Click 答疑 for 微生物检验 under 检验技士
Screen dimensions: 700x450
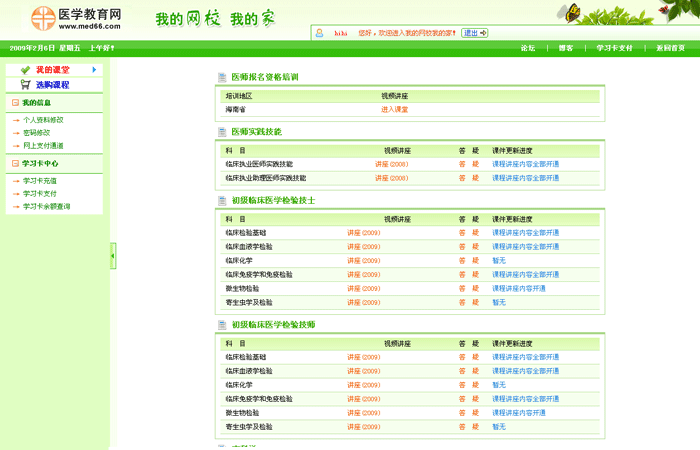(x=469, y=289)
